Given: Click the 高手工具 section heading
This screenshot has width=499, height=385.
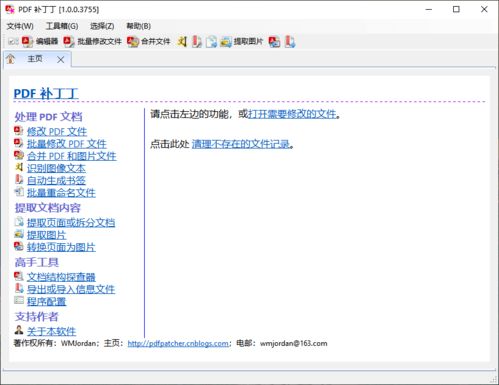Looking at the screenshot, I should click(37, 262).
